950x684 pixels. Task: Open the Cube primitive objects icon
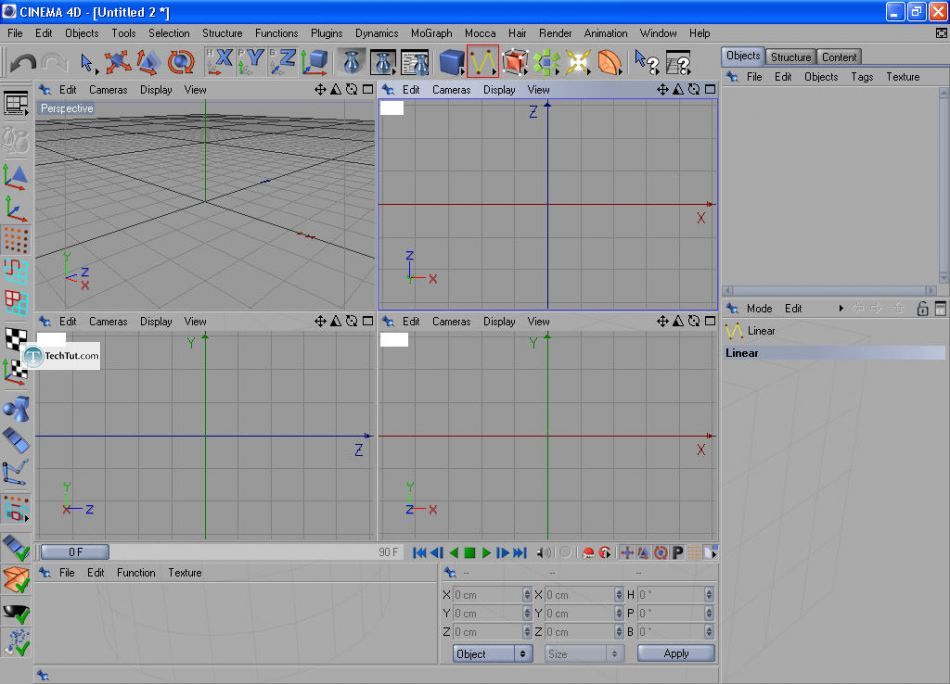click(451, 62)
